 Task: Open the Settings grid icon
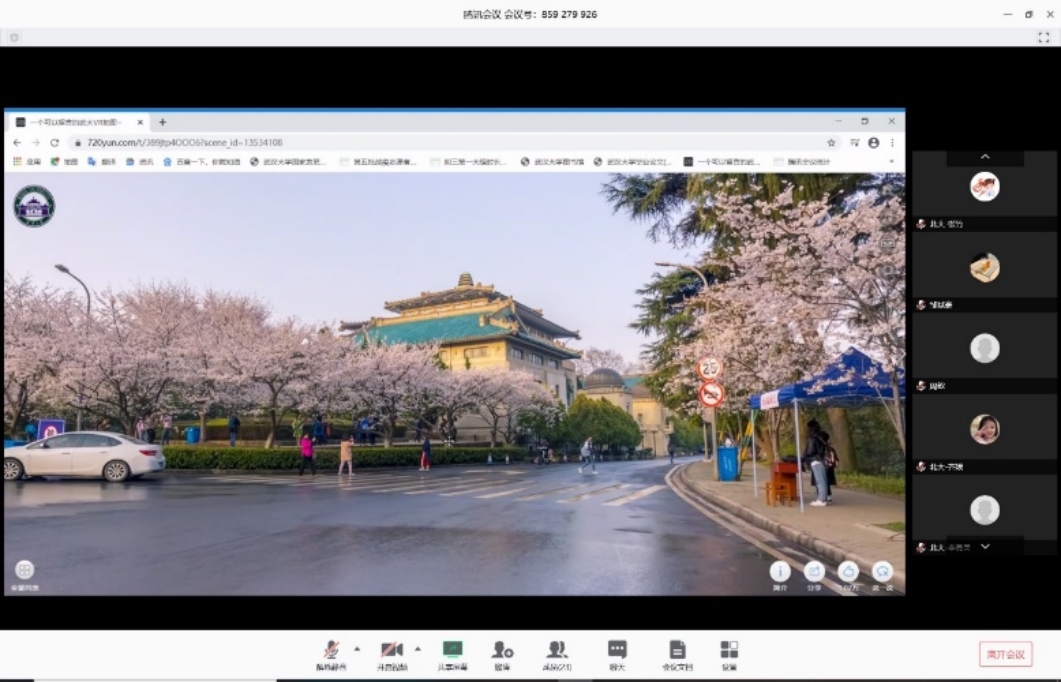pos(729,650)
